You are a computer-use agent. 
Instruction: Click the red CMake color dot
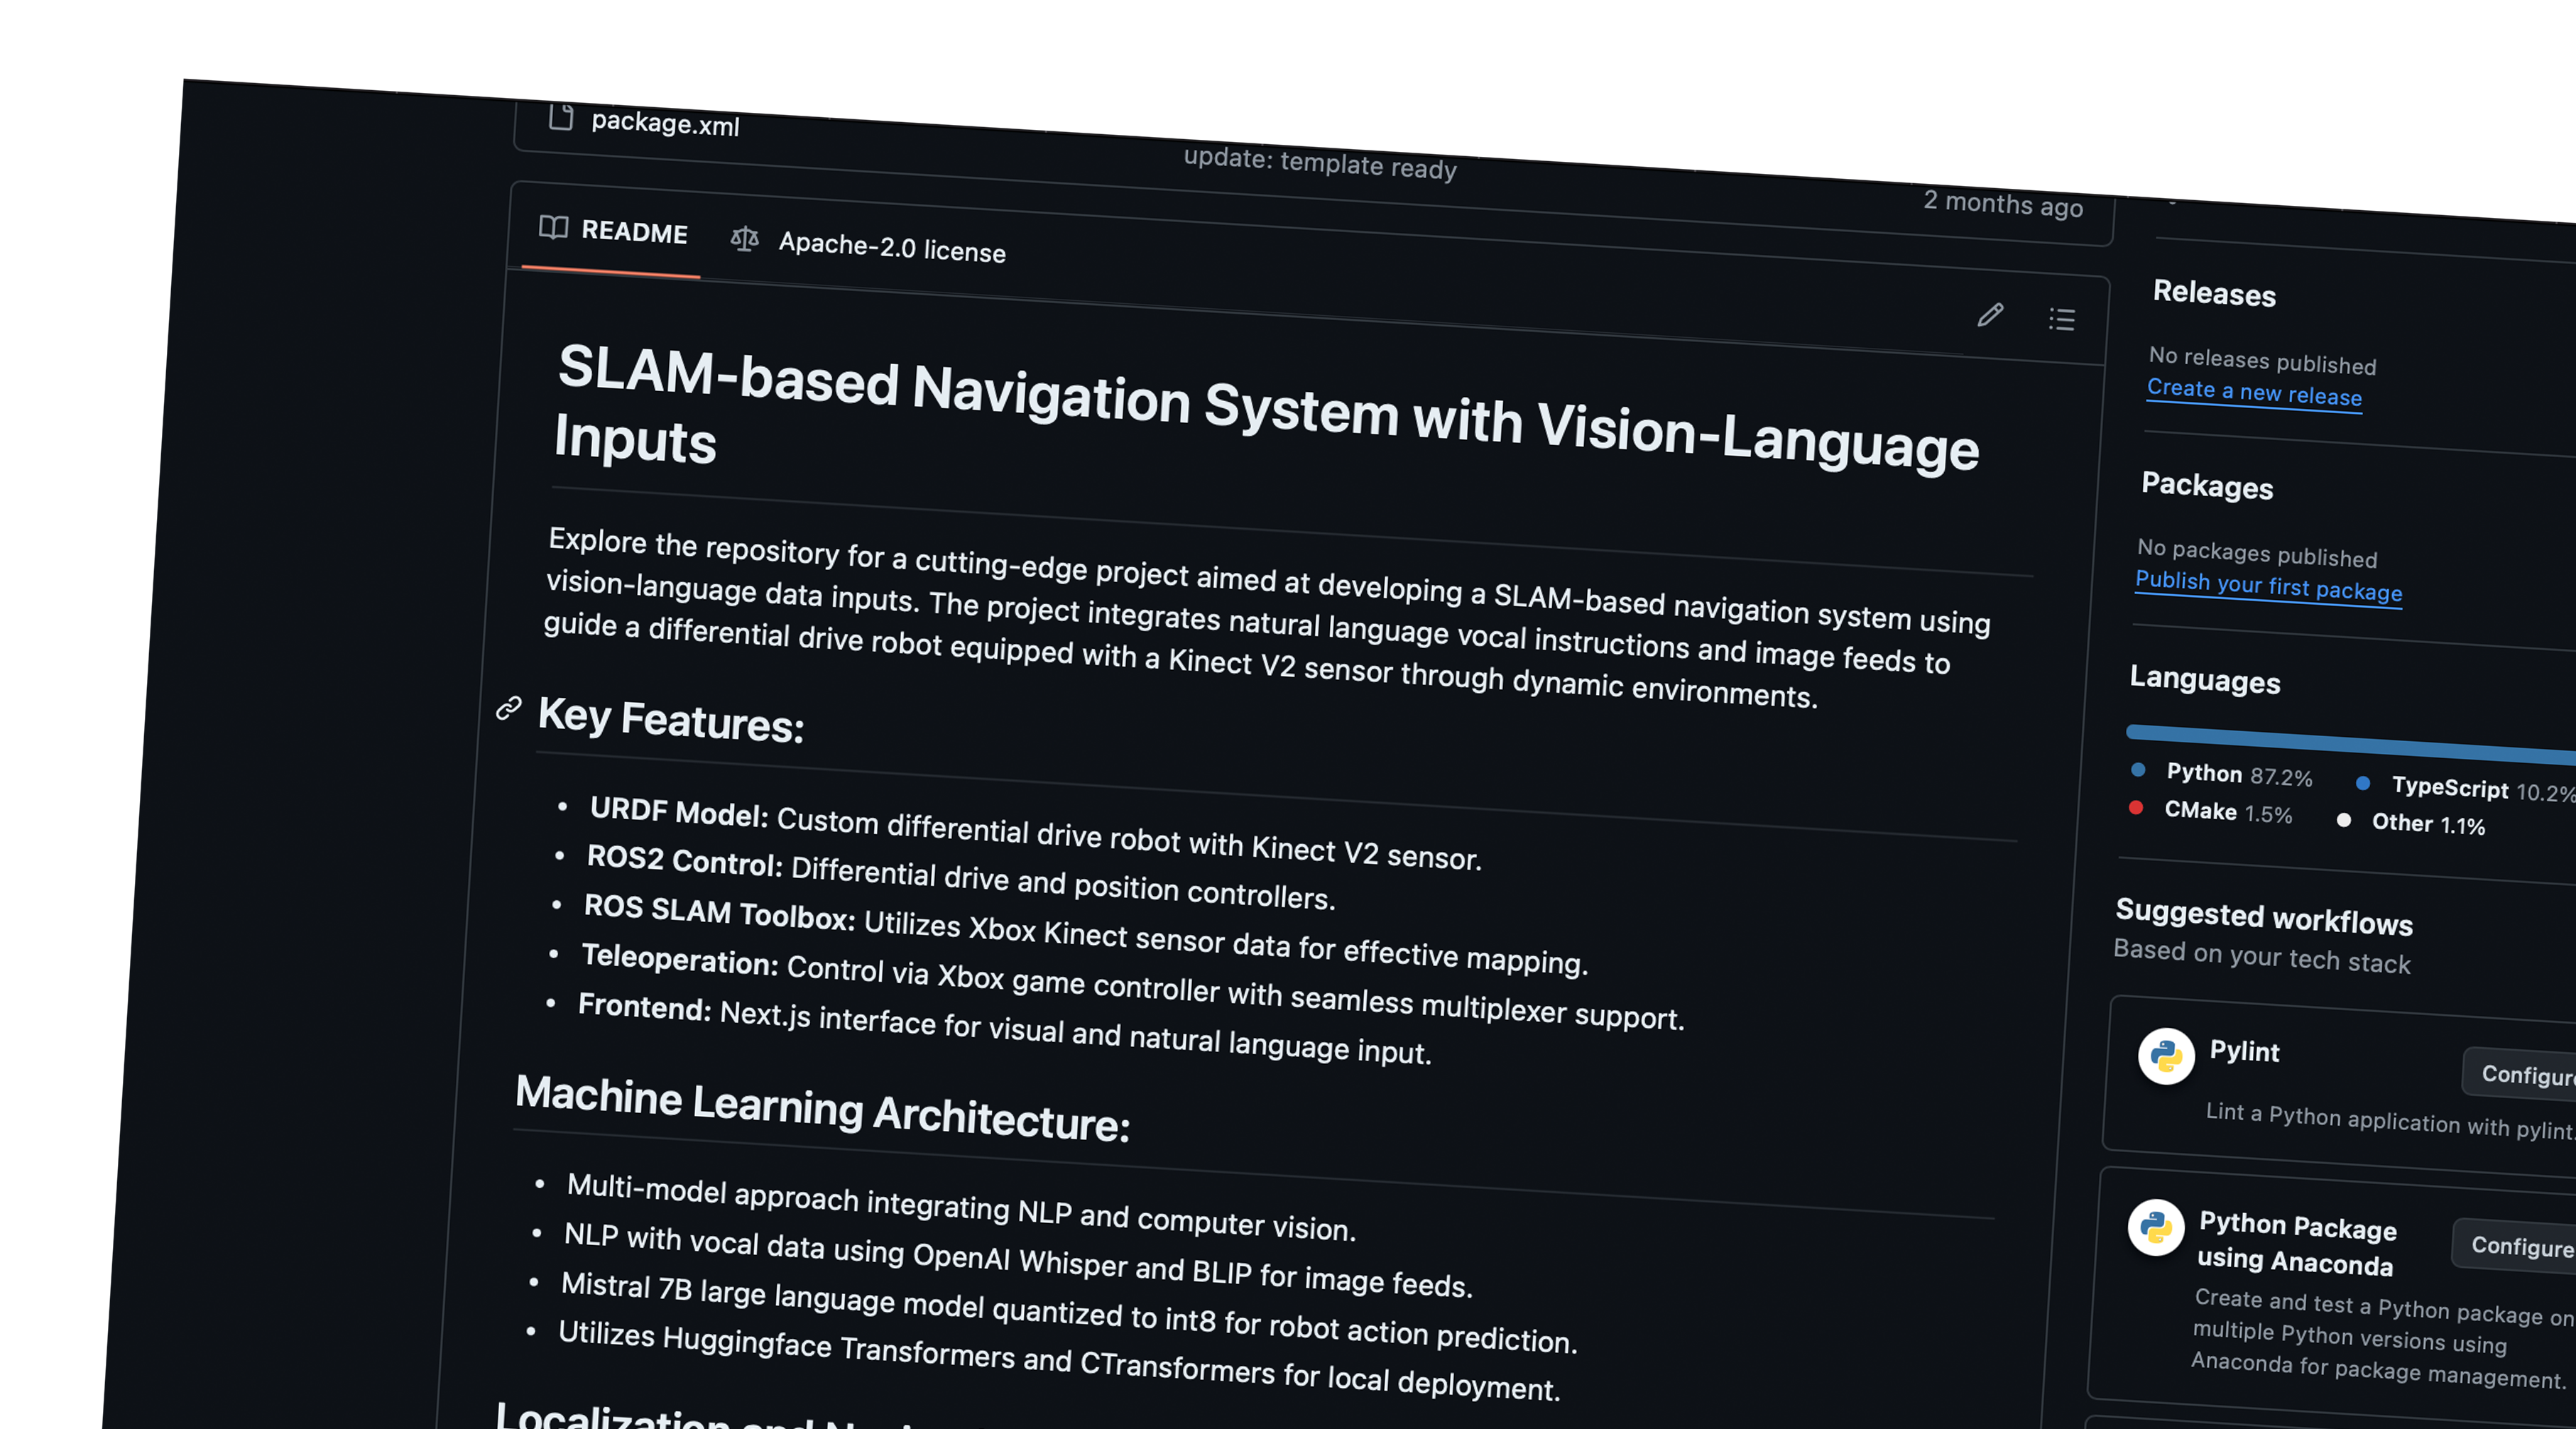click(x=2136, y=808)
